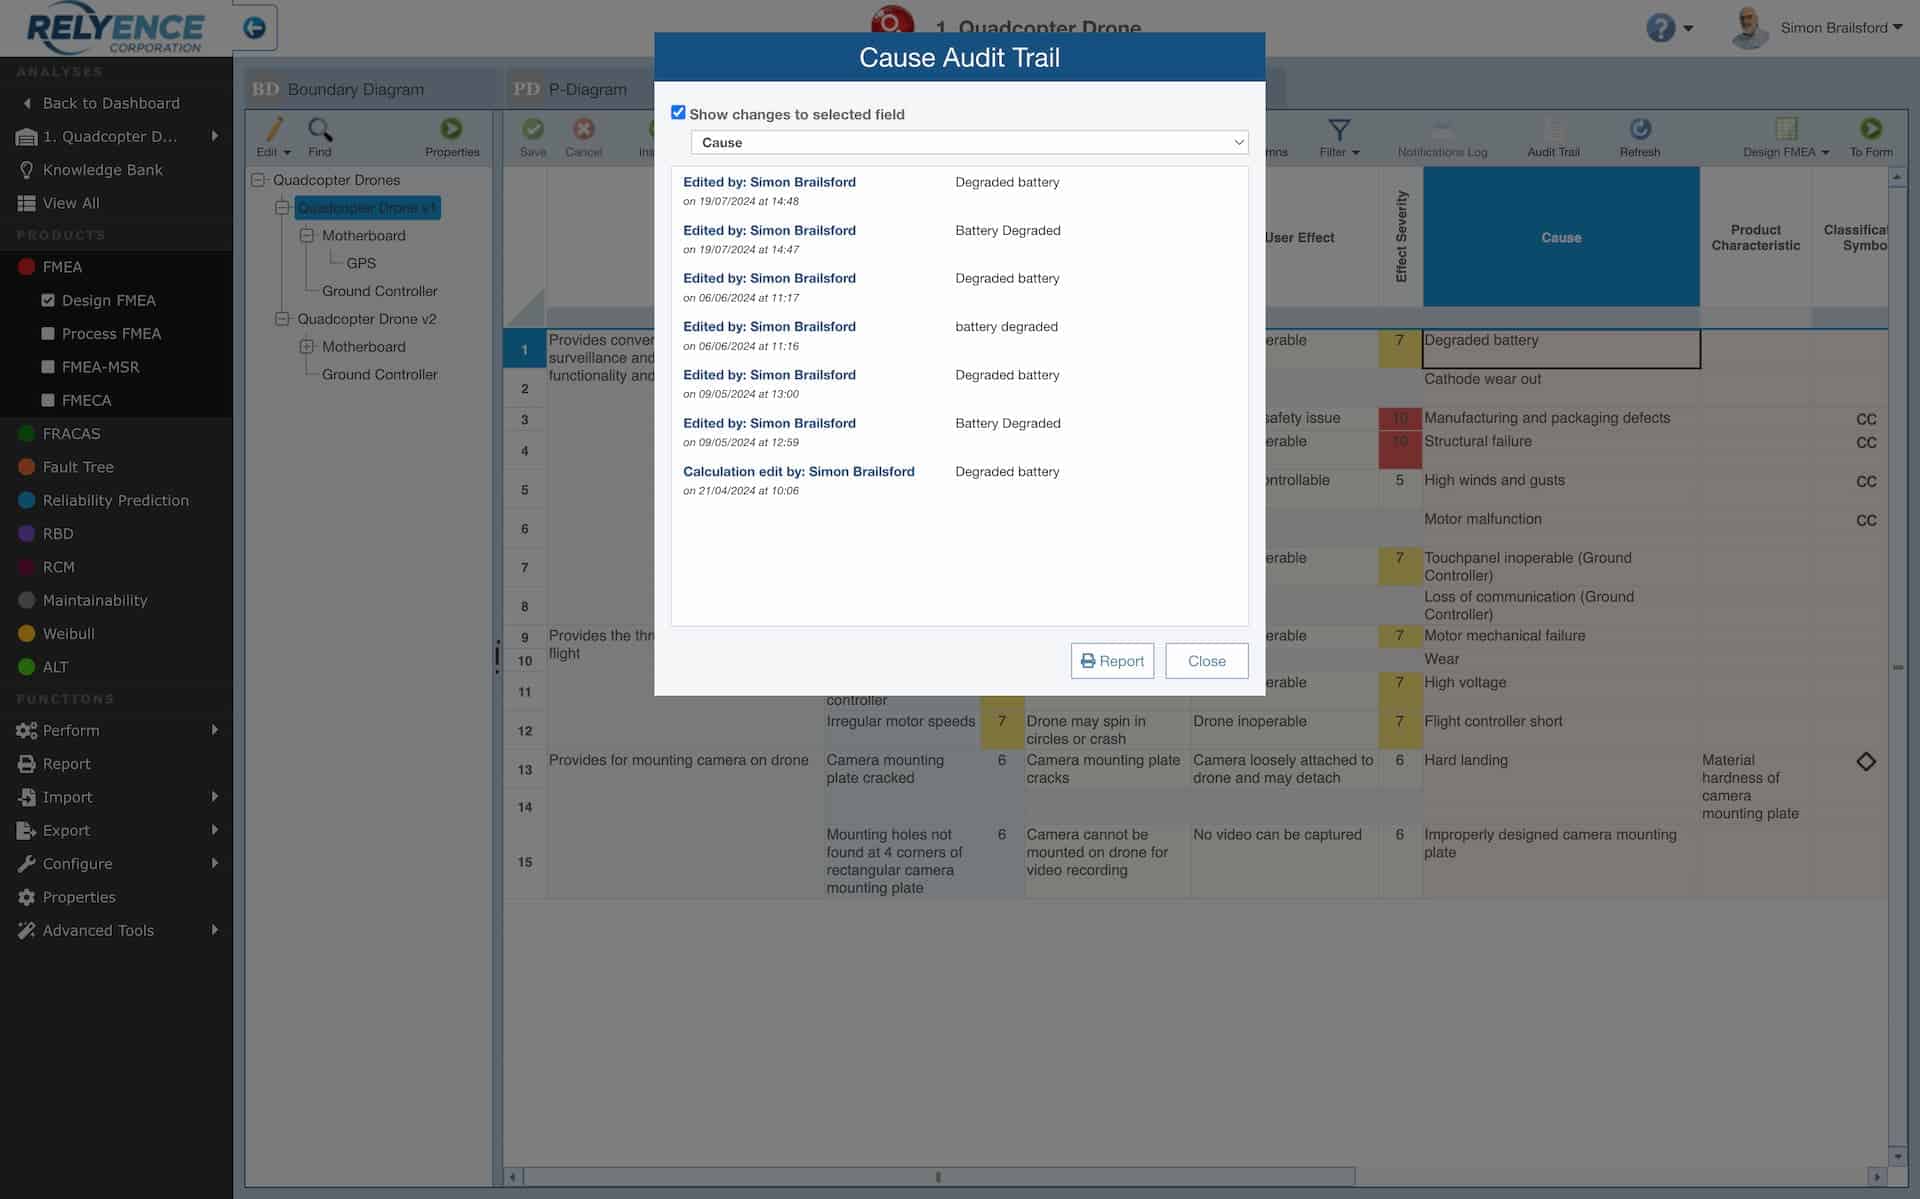Expand the Motherboard node under Quadcopter Drone v2
This screenshot has height=1199, width=1920.
click(x=307, y=347)
